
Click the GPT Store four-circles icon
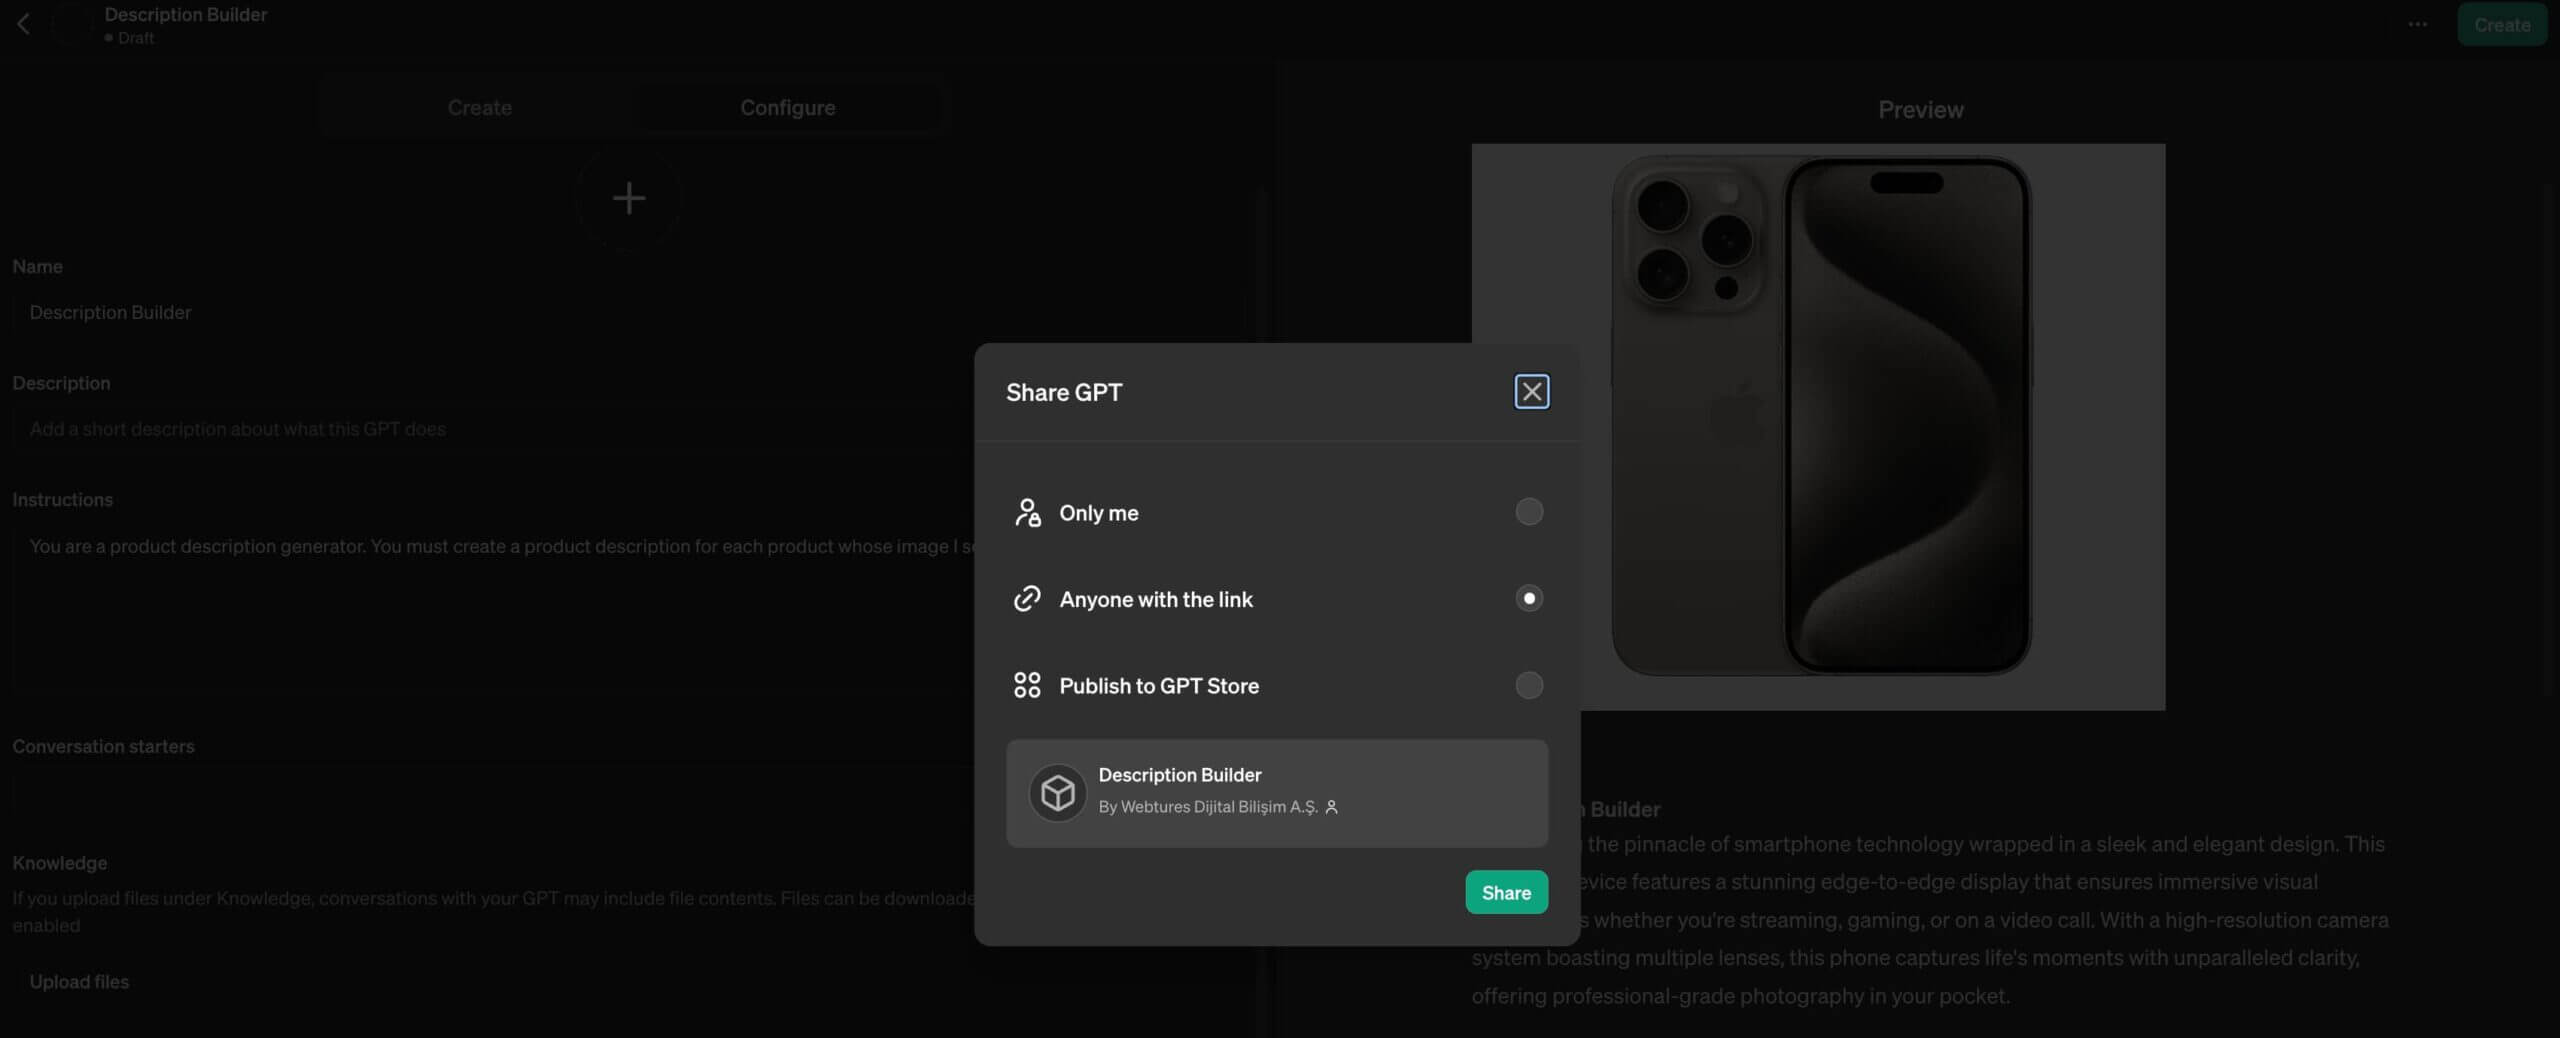pos(1027,685)
